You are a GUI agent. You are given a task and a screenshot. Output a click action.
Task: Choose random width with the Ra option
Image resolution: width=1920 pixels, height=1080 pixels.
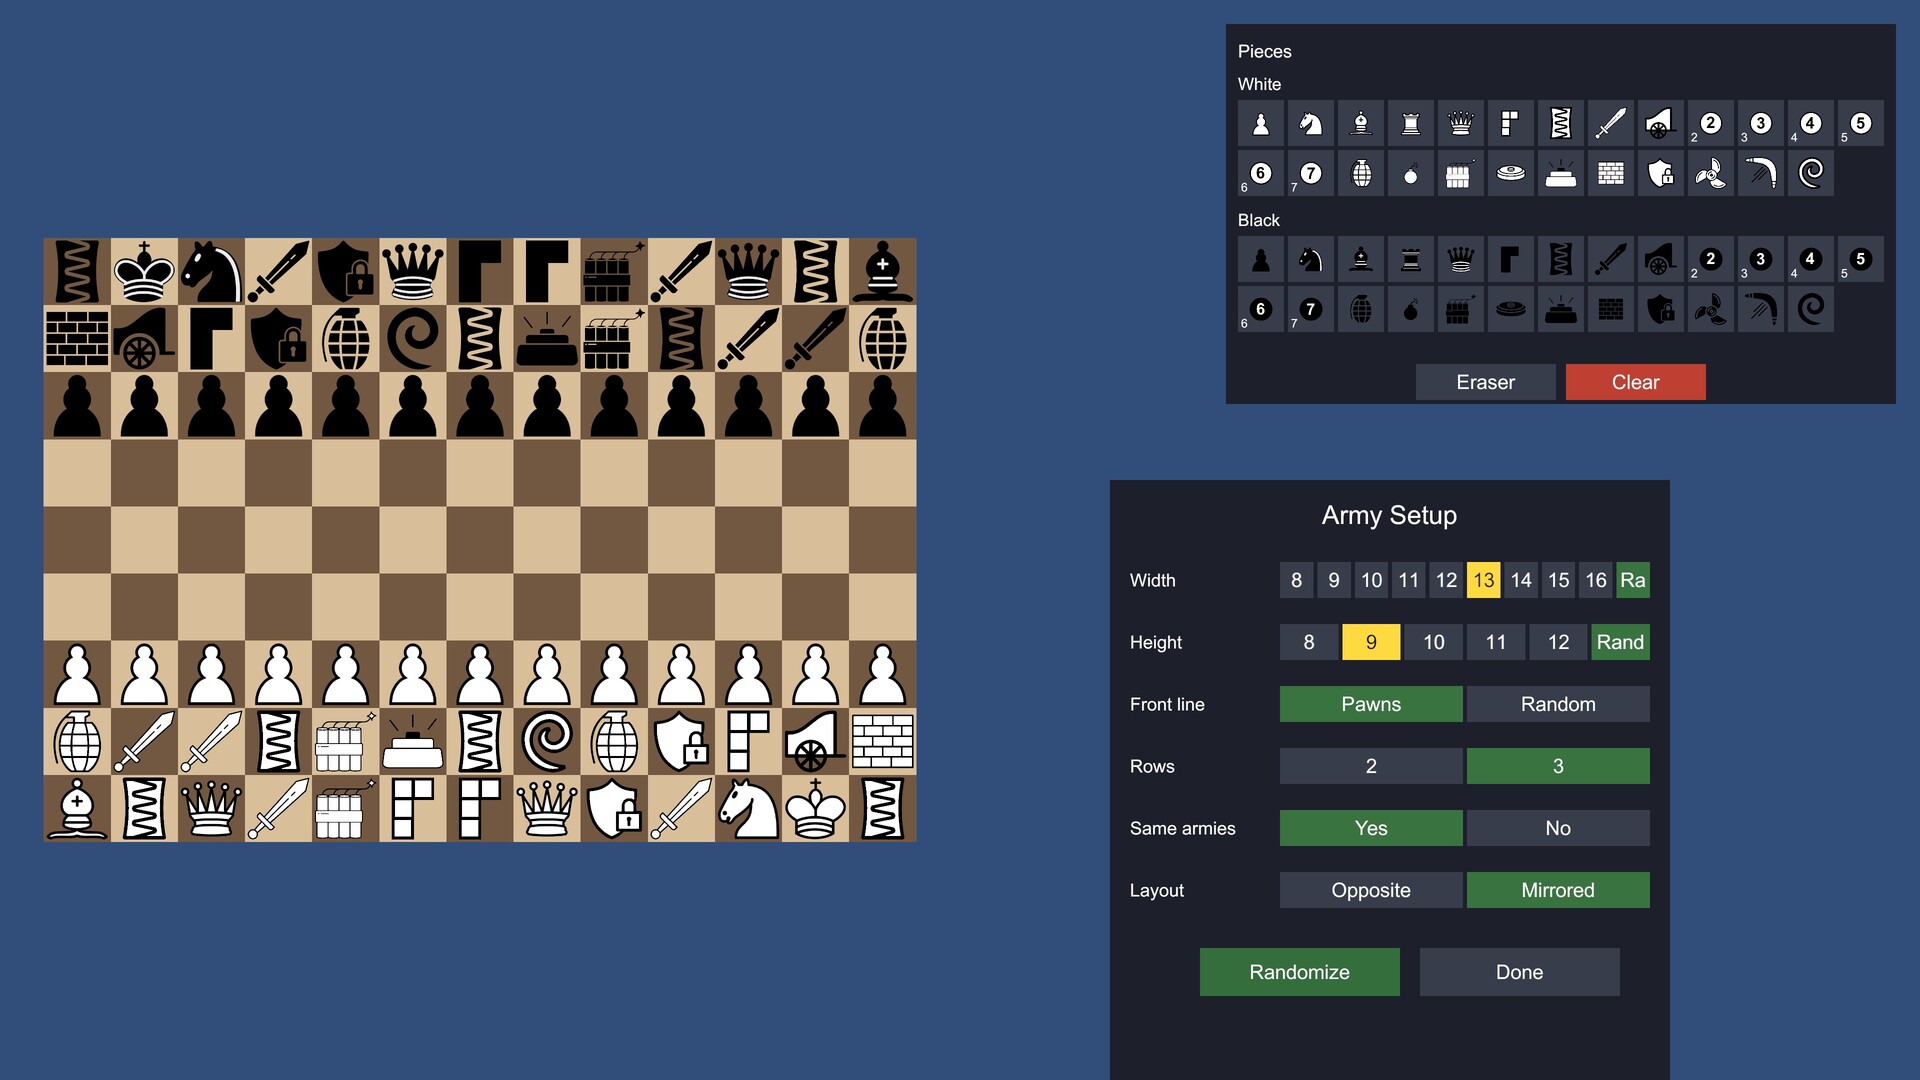pyautogui.click(x=1633, y=580)
